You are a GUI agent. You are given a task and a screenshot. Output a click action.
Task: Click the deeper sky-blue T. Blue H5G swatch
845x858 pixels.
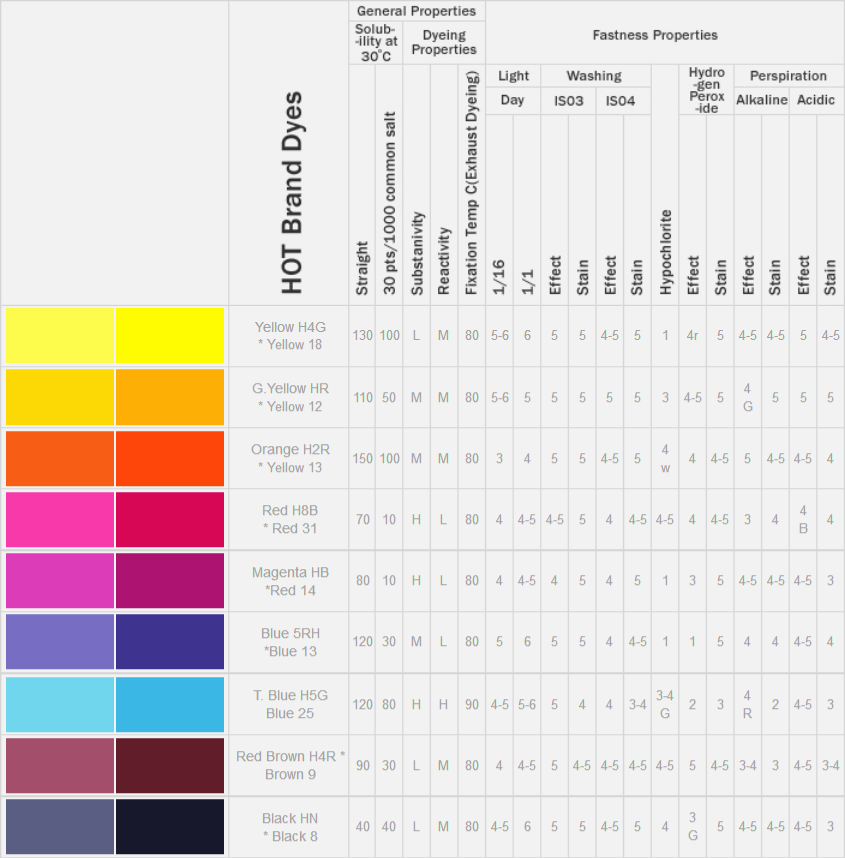170,705
